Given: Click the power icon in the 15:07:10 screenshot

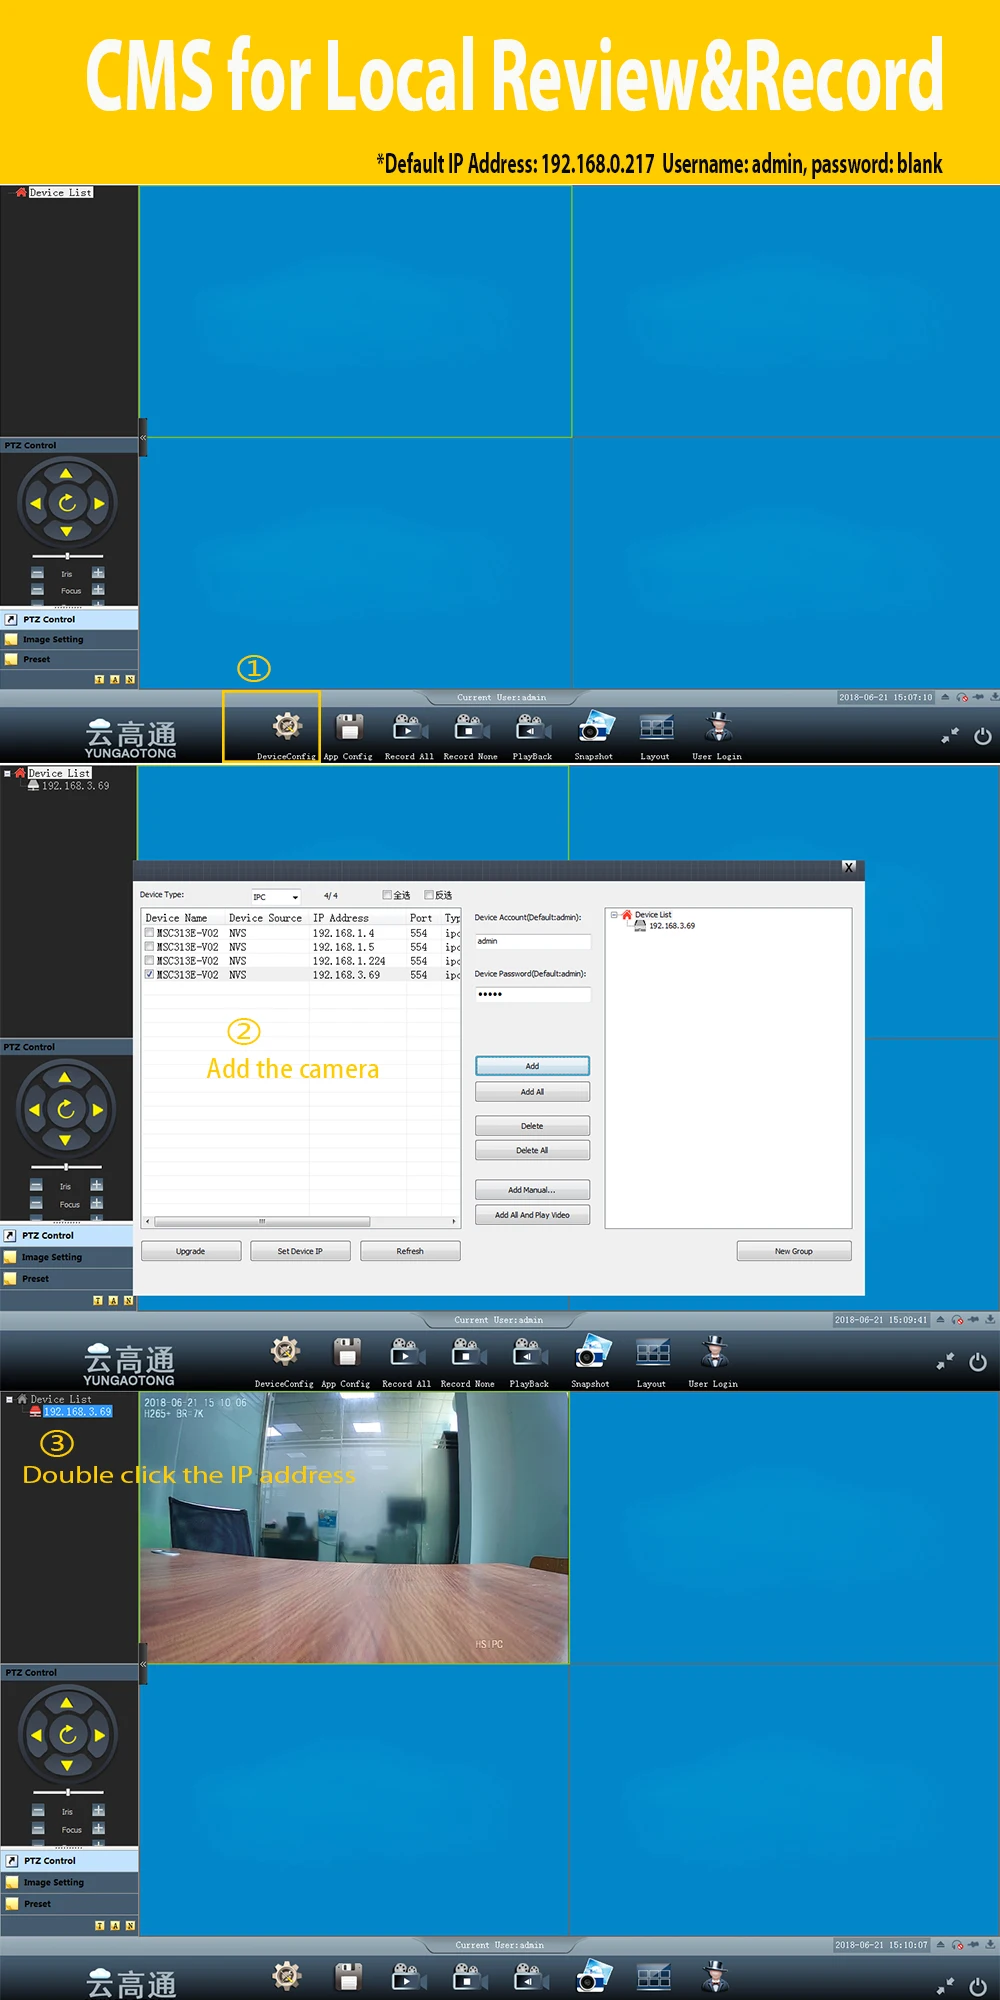Looking at the screenshot, I should [983, 736].
